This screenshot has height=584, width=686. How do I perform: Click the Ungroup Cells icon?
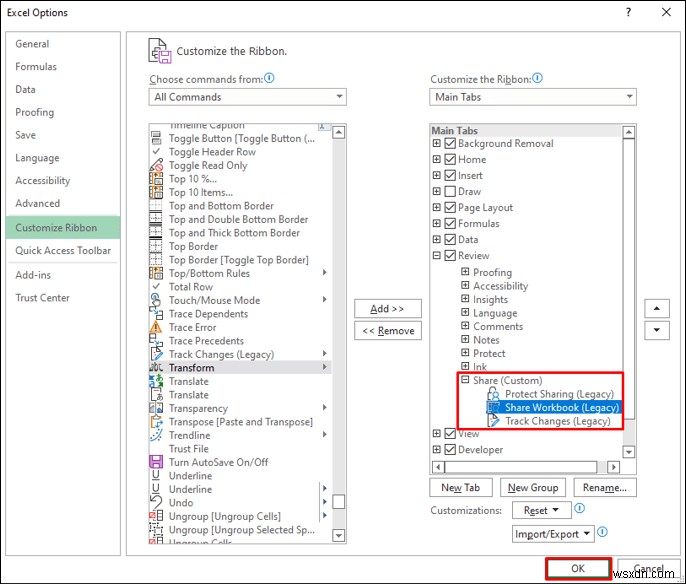pyautogui.click(x=156, y=516)
